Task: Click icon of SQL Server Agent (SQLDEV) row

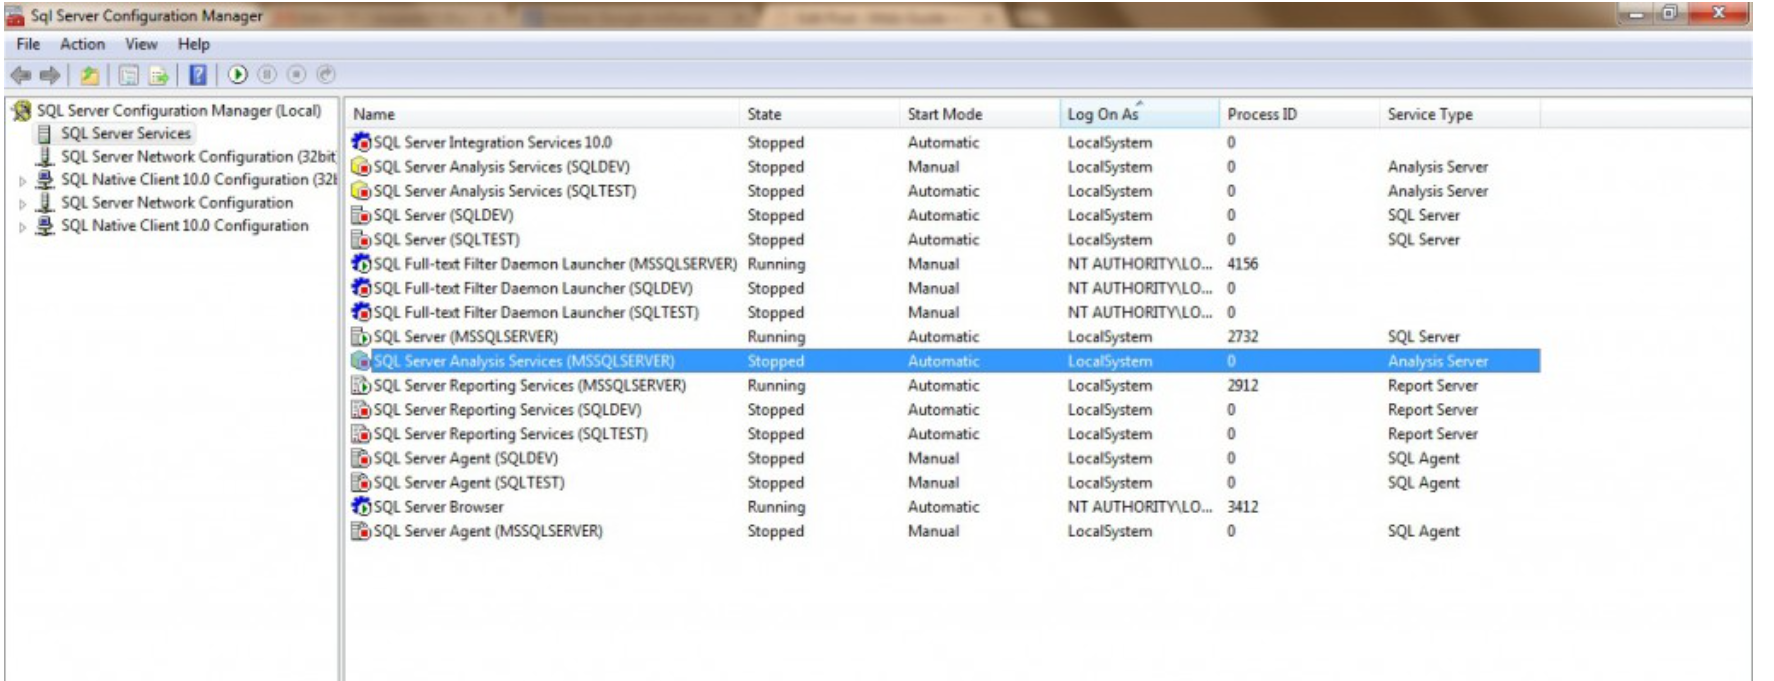Action: (361, 458)
